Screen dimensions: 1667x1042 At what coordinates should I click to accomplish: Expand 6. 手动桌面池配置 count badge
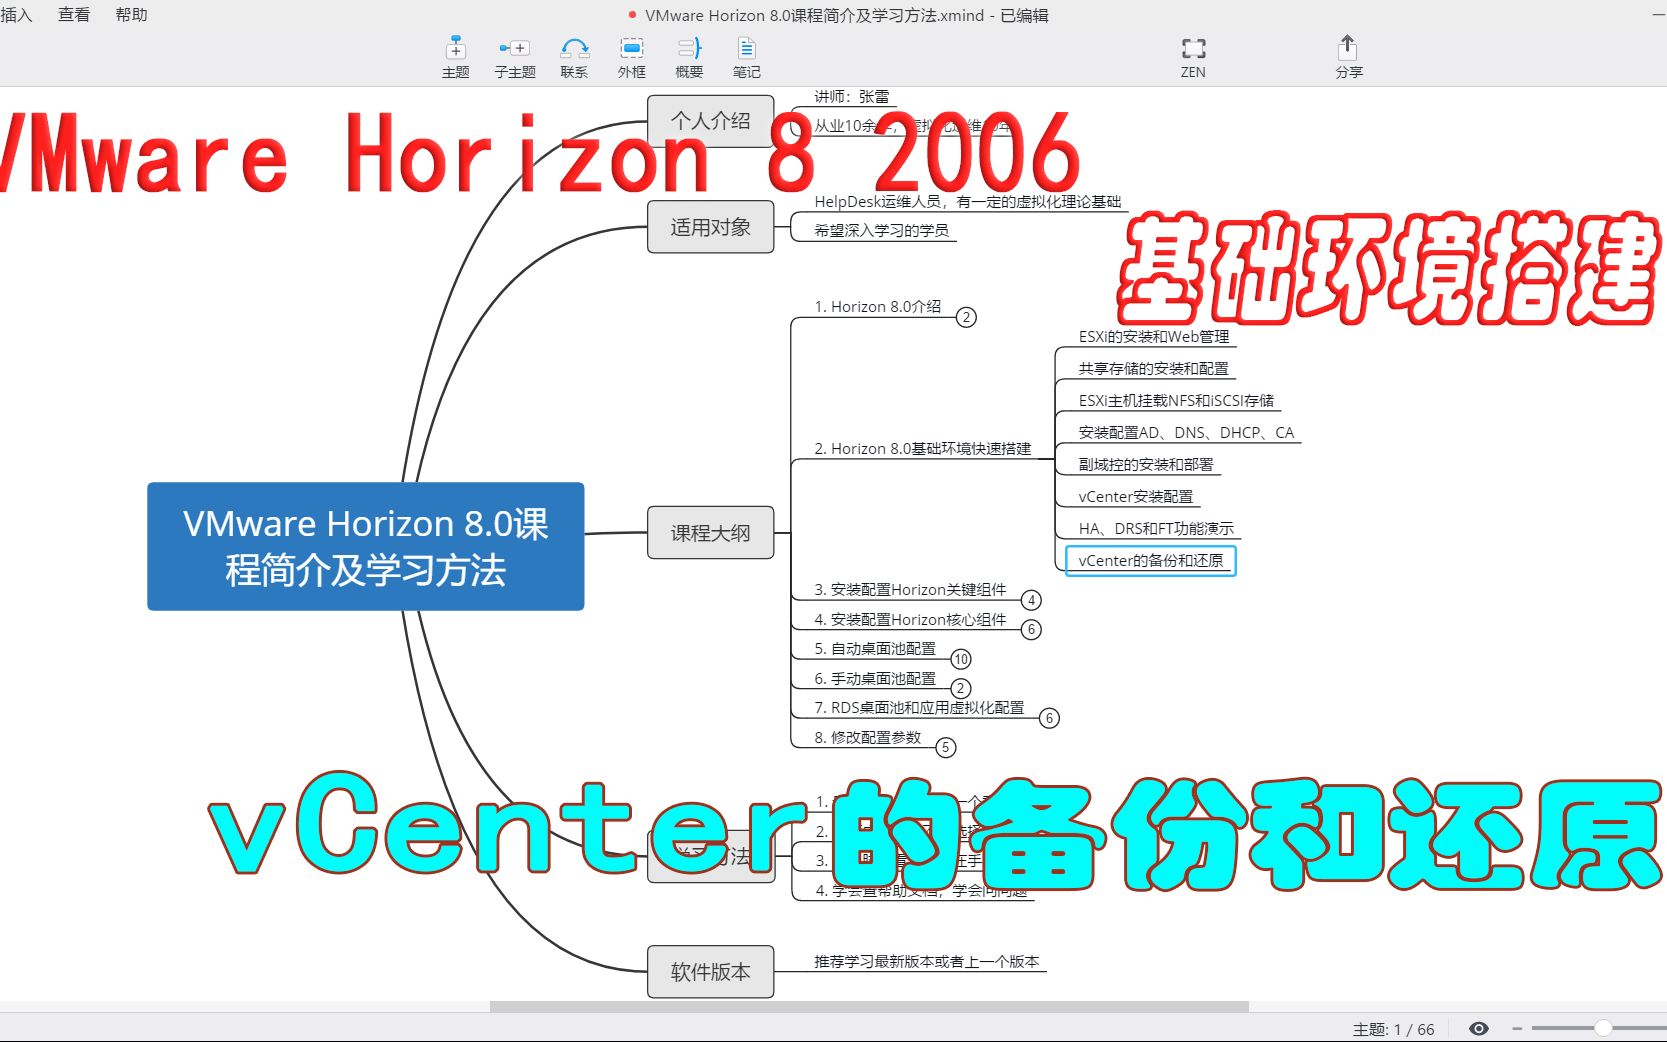960,688
